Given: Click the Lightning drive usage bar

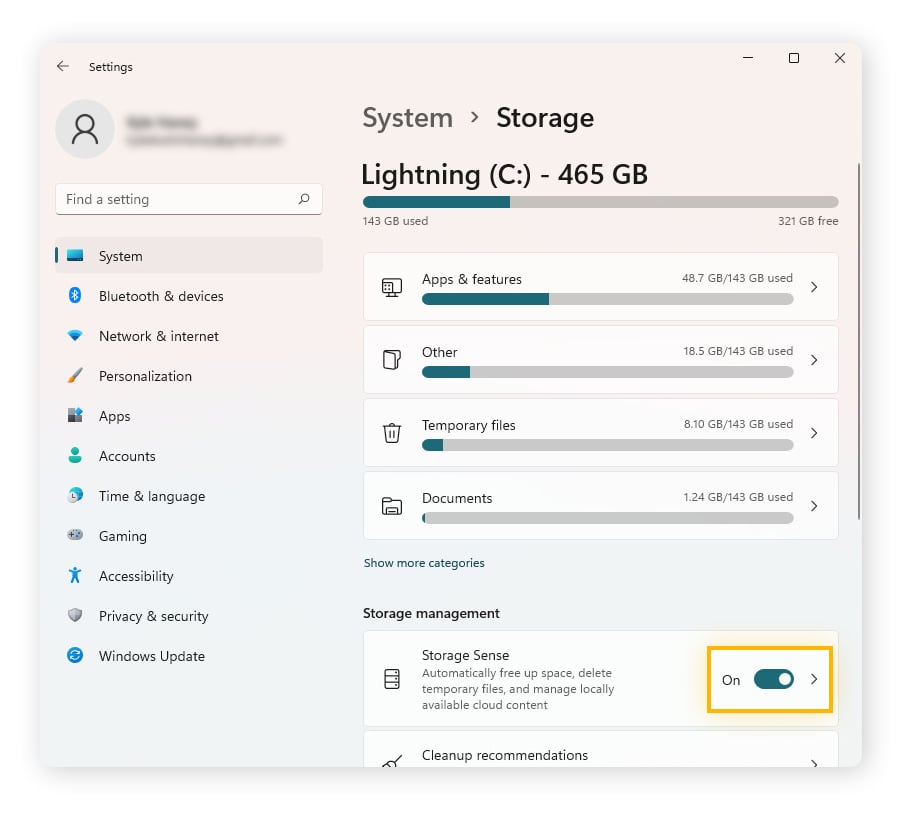Looking at the screenshot, I should (x=600, y=201).
